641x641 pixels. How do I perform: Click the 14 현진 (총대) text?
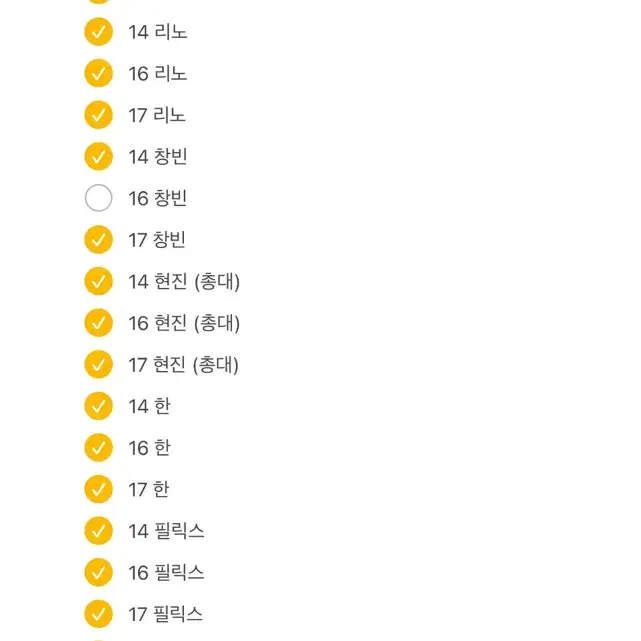184,282
